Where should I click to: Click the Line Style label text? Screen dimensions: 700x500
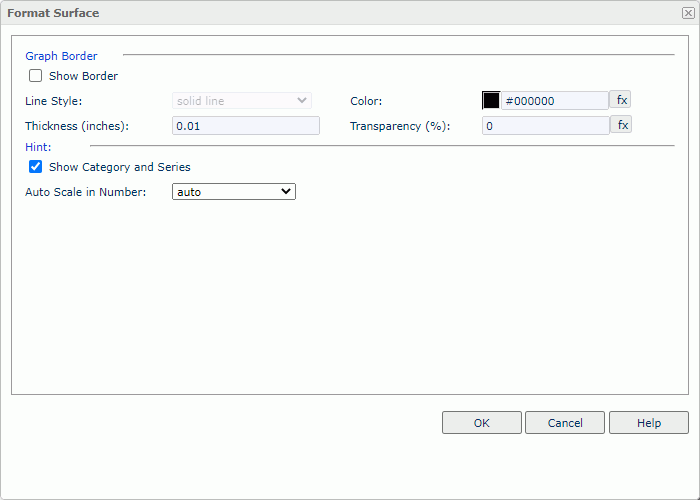coord(54,101)
